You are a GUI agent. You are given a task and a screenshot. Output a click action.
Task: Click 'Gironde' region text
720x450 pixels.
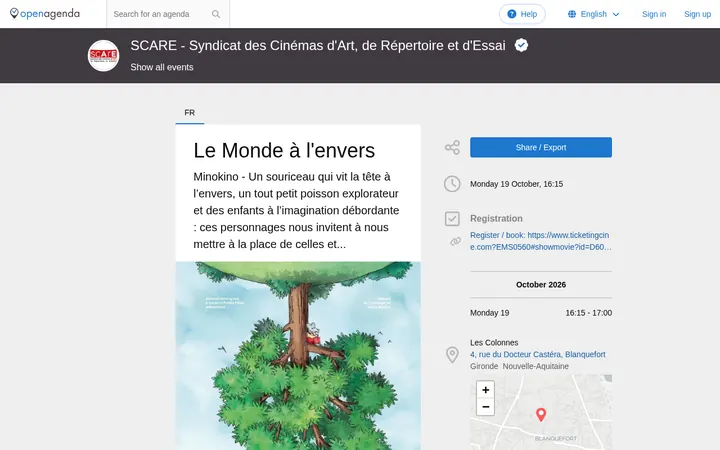[x=484, y=366]
